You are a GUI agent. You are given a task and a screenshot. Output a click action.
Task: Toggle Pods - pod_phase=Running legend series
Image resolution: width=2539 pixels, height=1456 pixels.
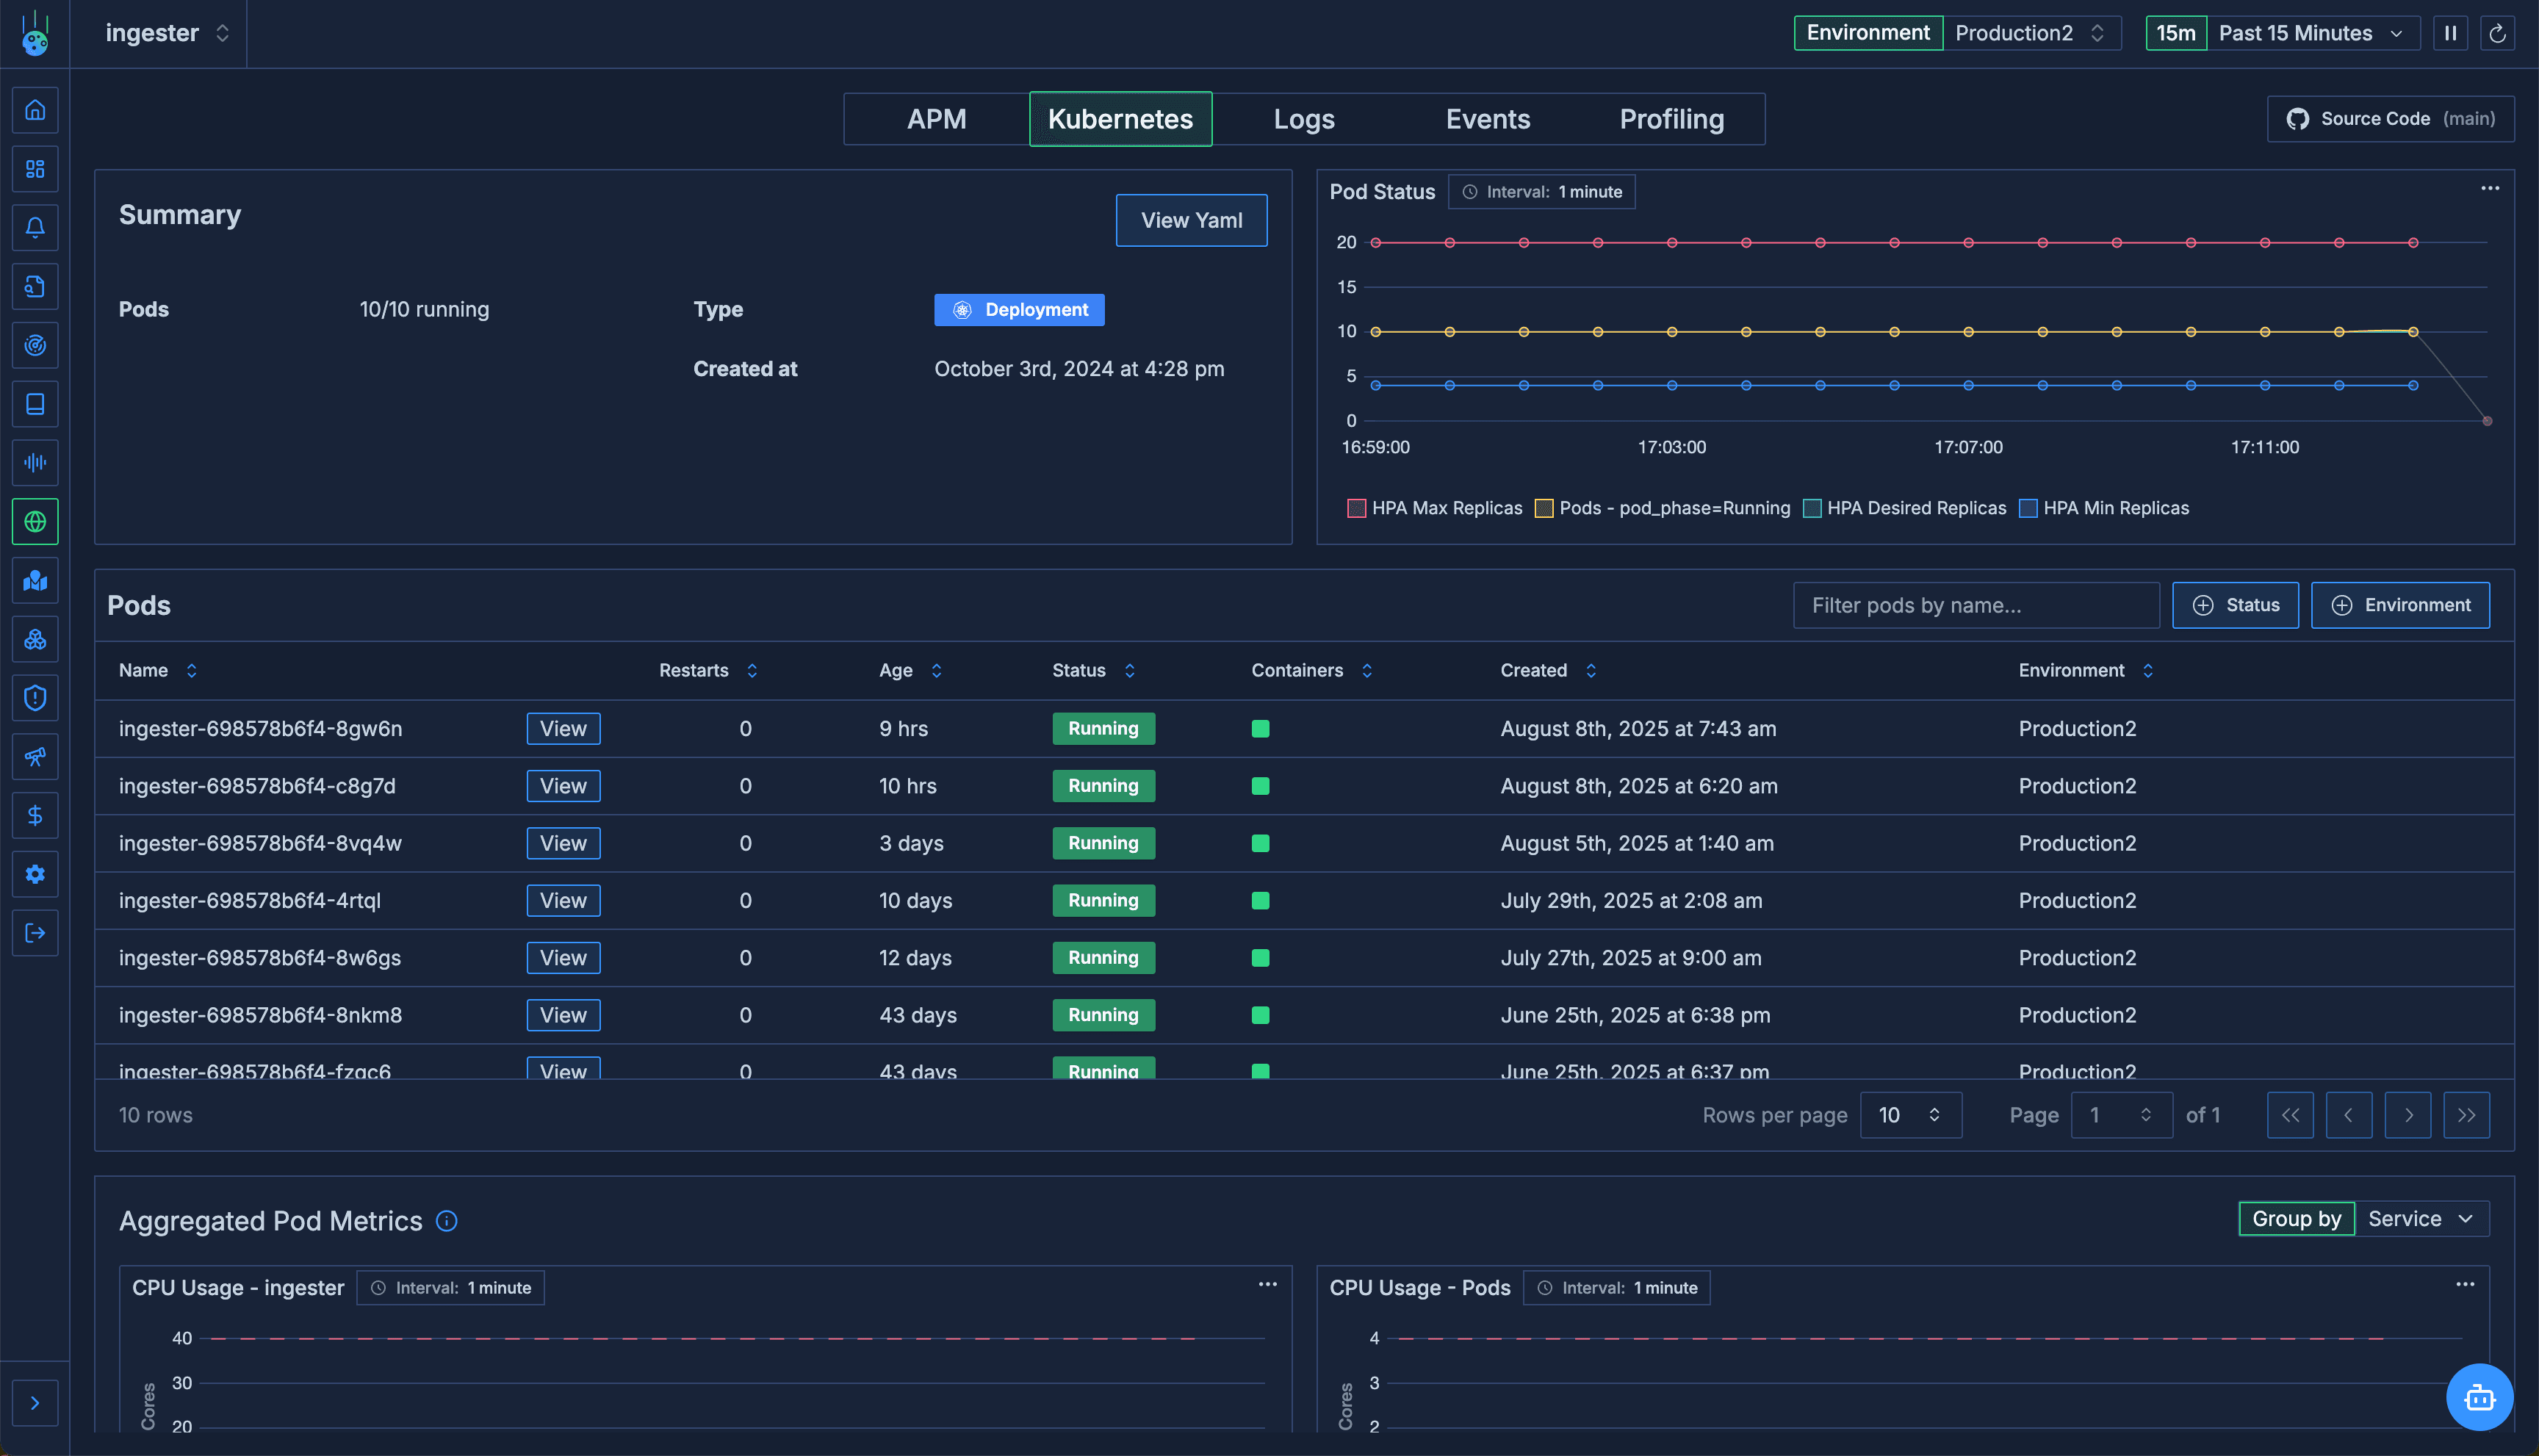click(x=1662, y=508)
